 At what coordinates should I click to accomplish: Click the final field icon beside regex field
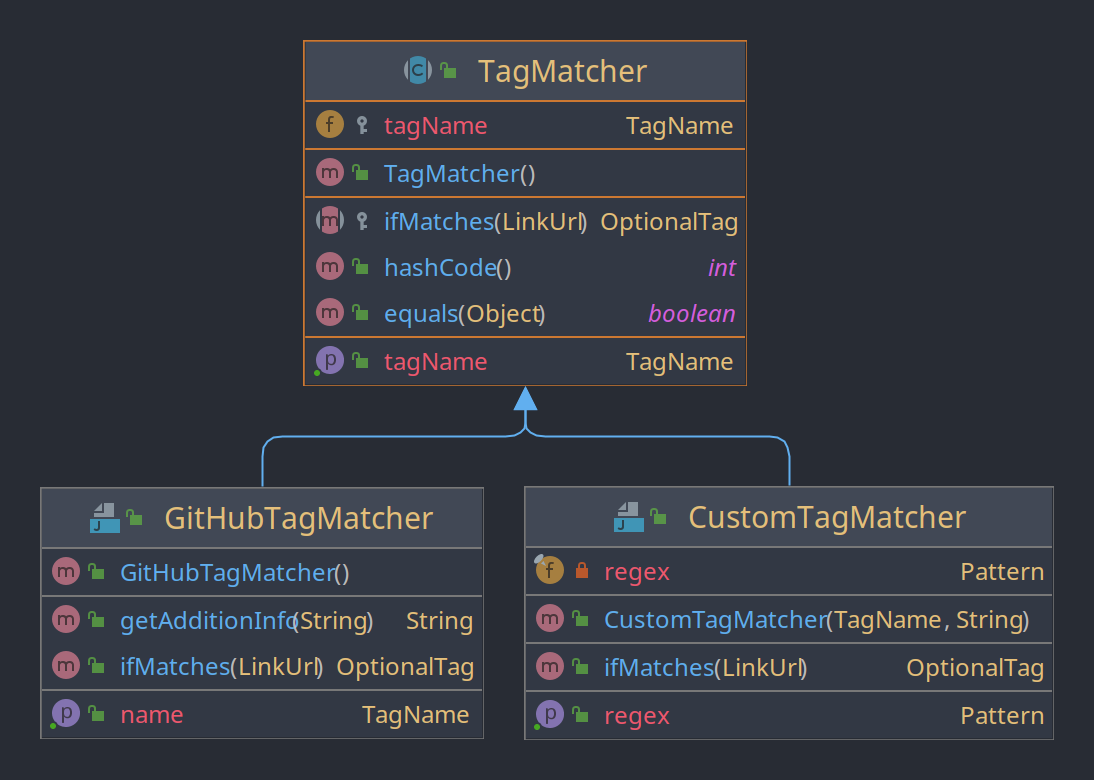pyautogui.click(x=550, y=571)
